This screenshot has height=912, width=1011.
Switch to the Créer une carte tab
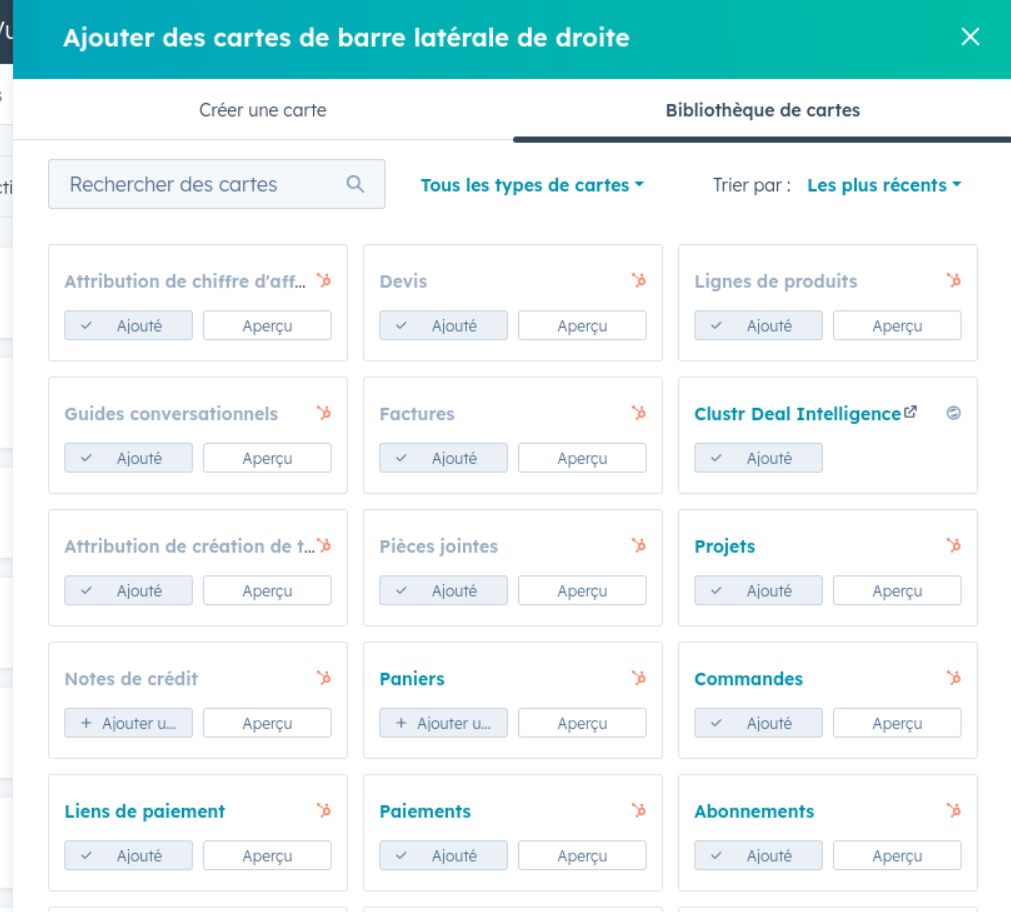coord(262,110)
